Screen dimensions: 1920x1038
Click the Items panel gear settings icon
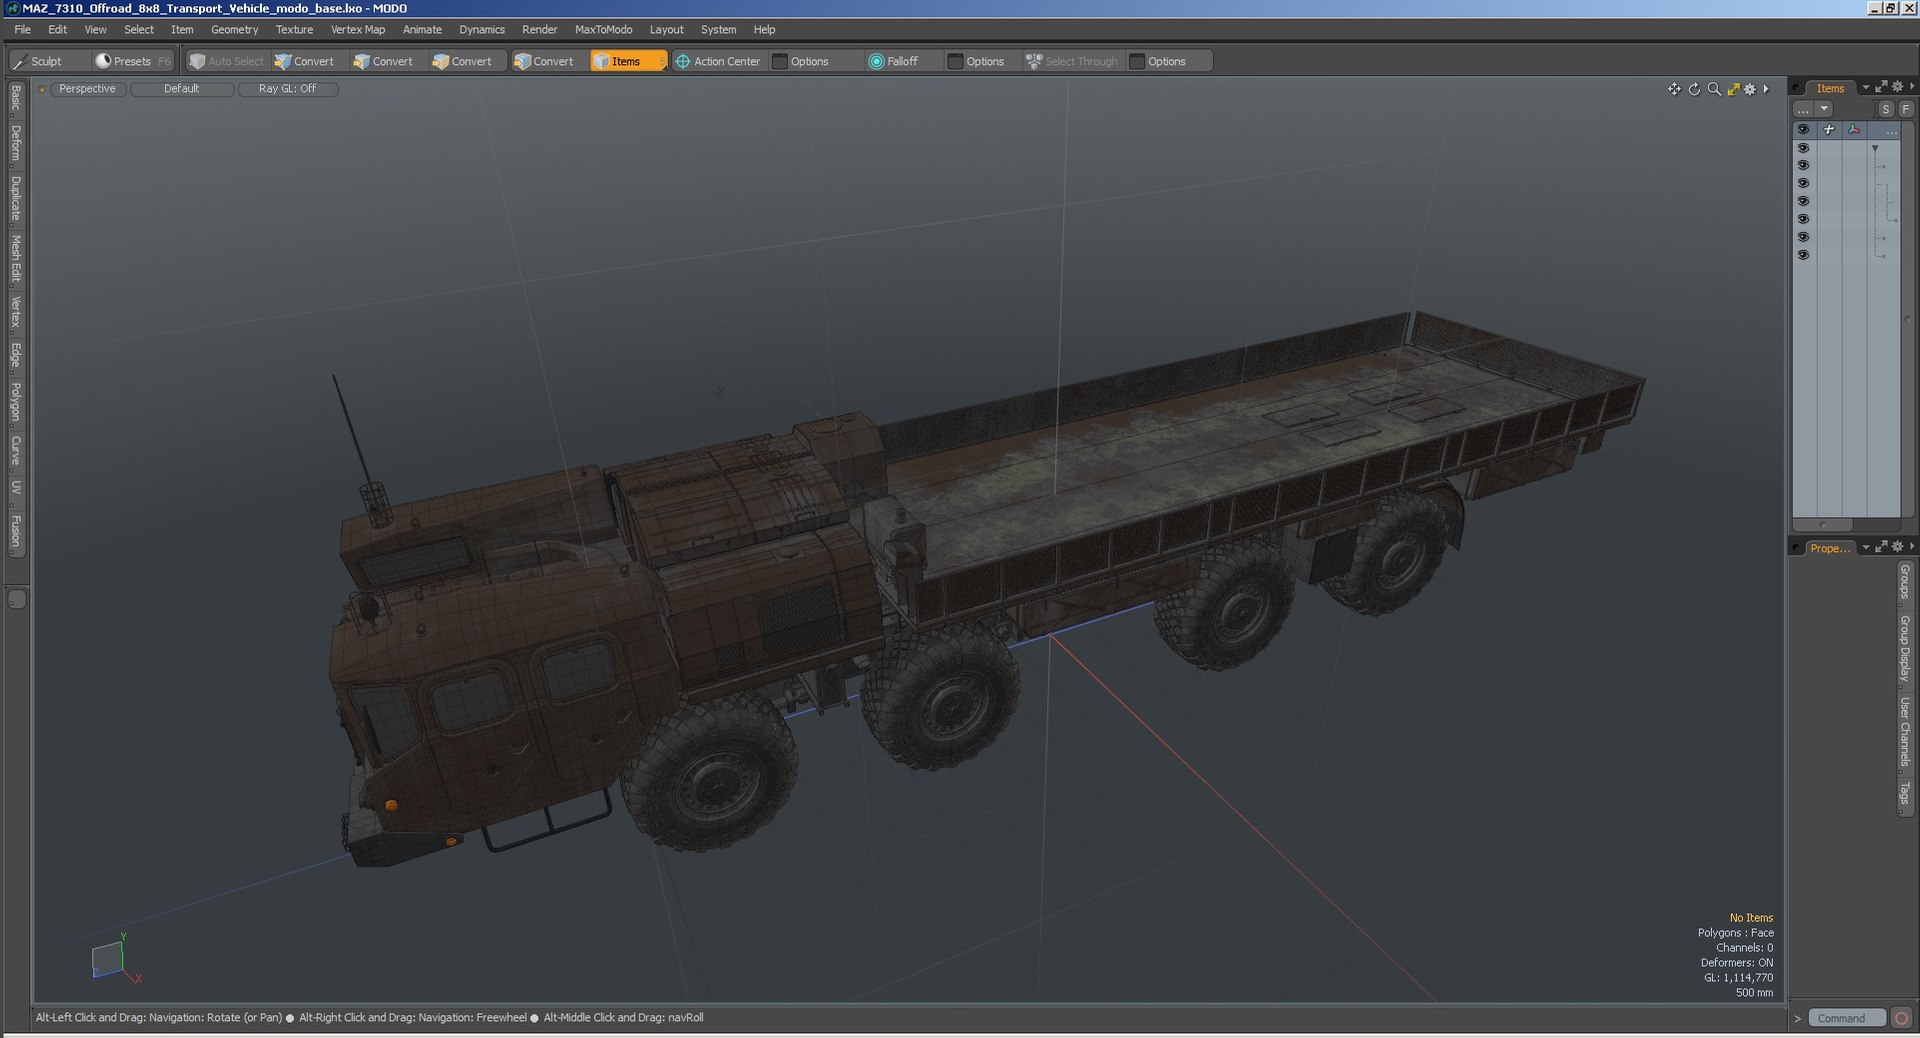(1897, 87)
